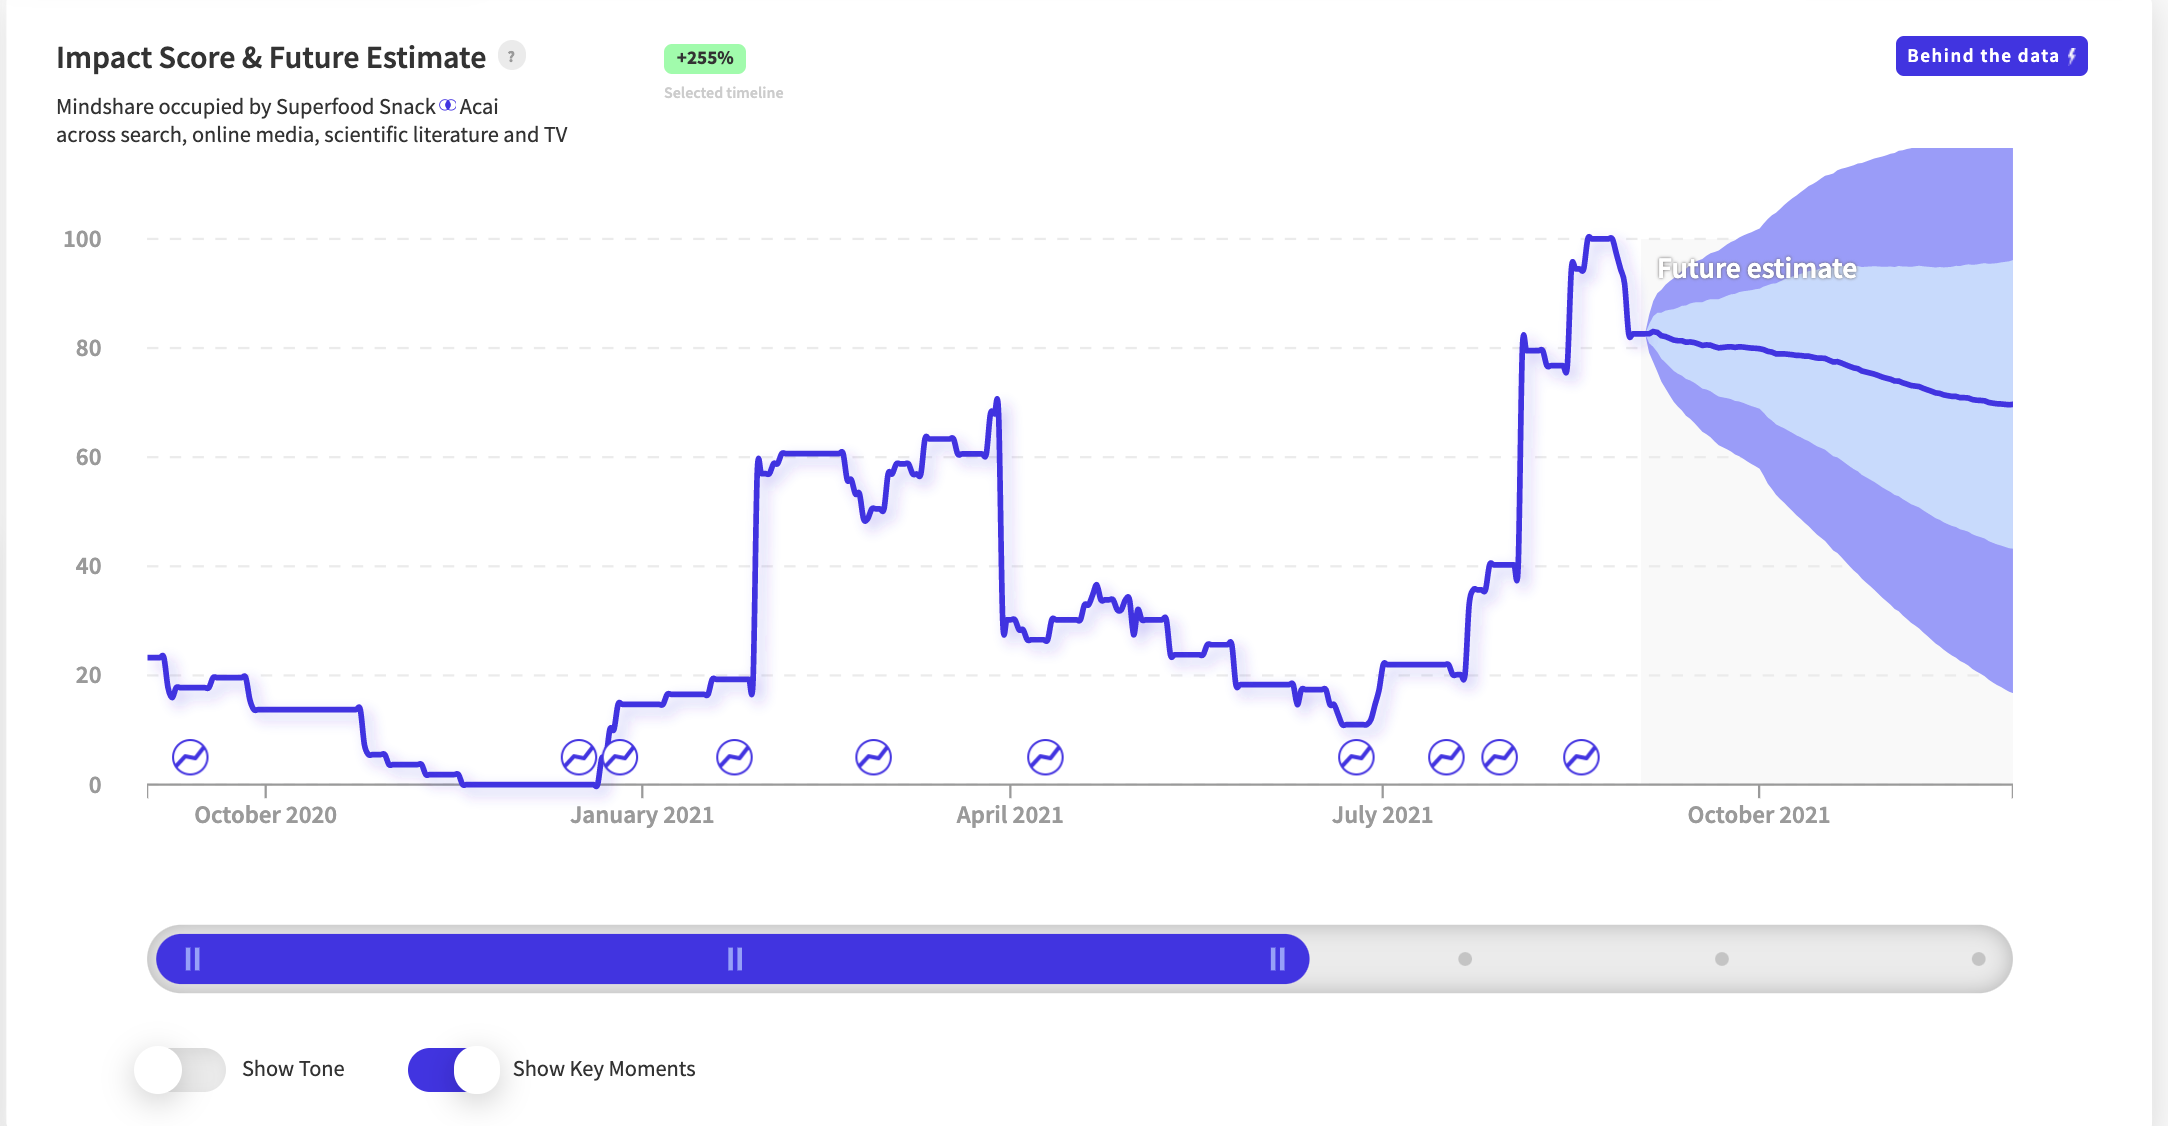Click the key moment icon just after April 2021
Image resolution: width=2168 pixels, height=1126 pixels.
(1045, 757)
